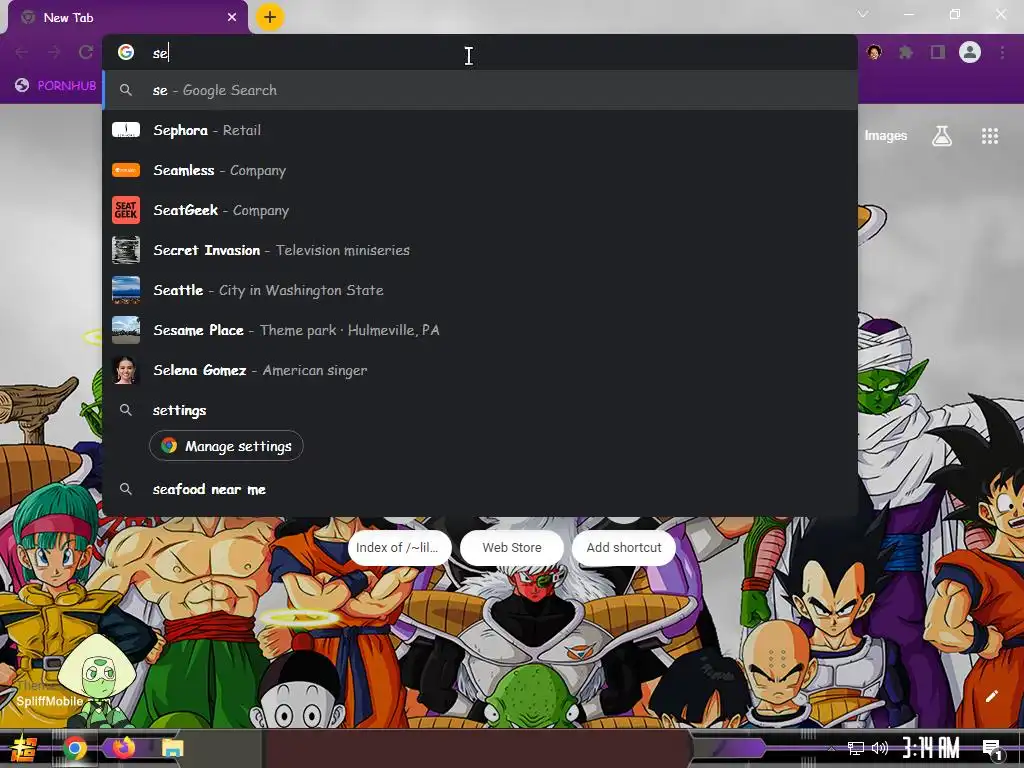Select the Seamless Company suggestion
Screen dimensions: 1024x768
(480, 170)
